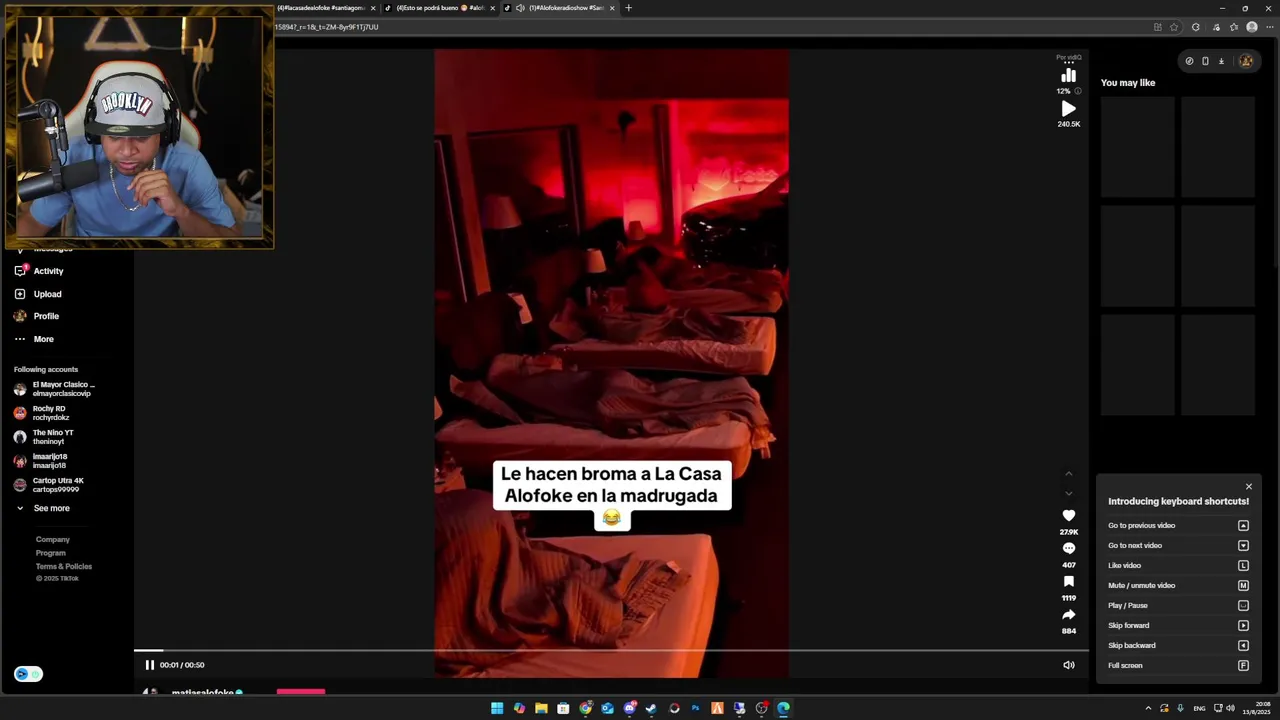Click the vidIQ play count icon
This screenshot has width=1280, height=720.
tap(1068, 109)
